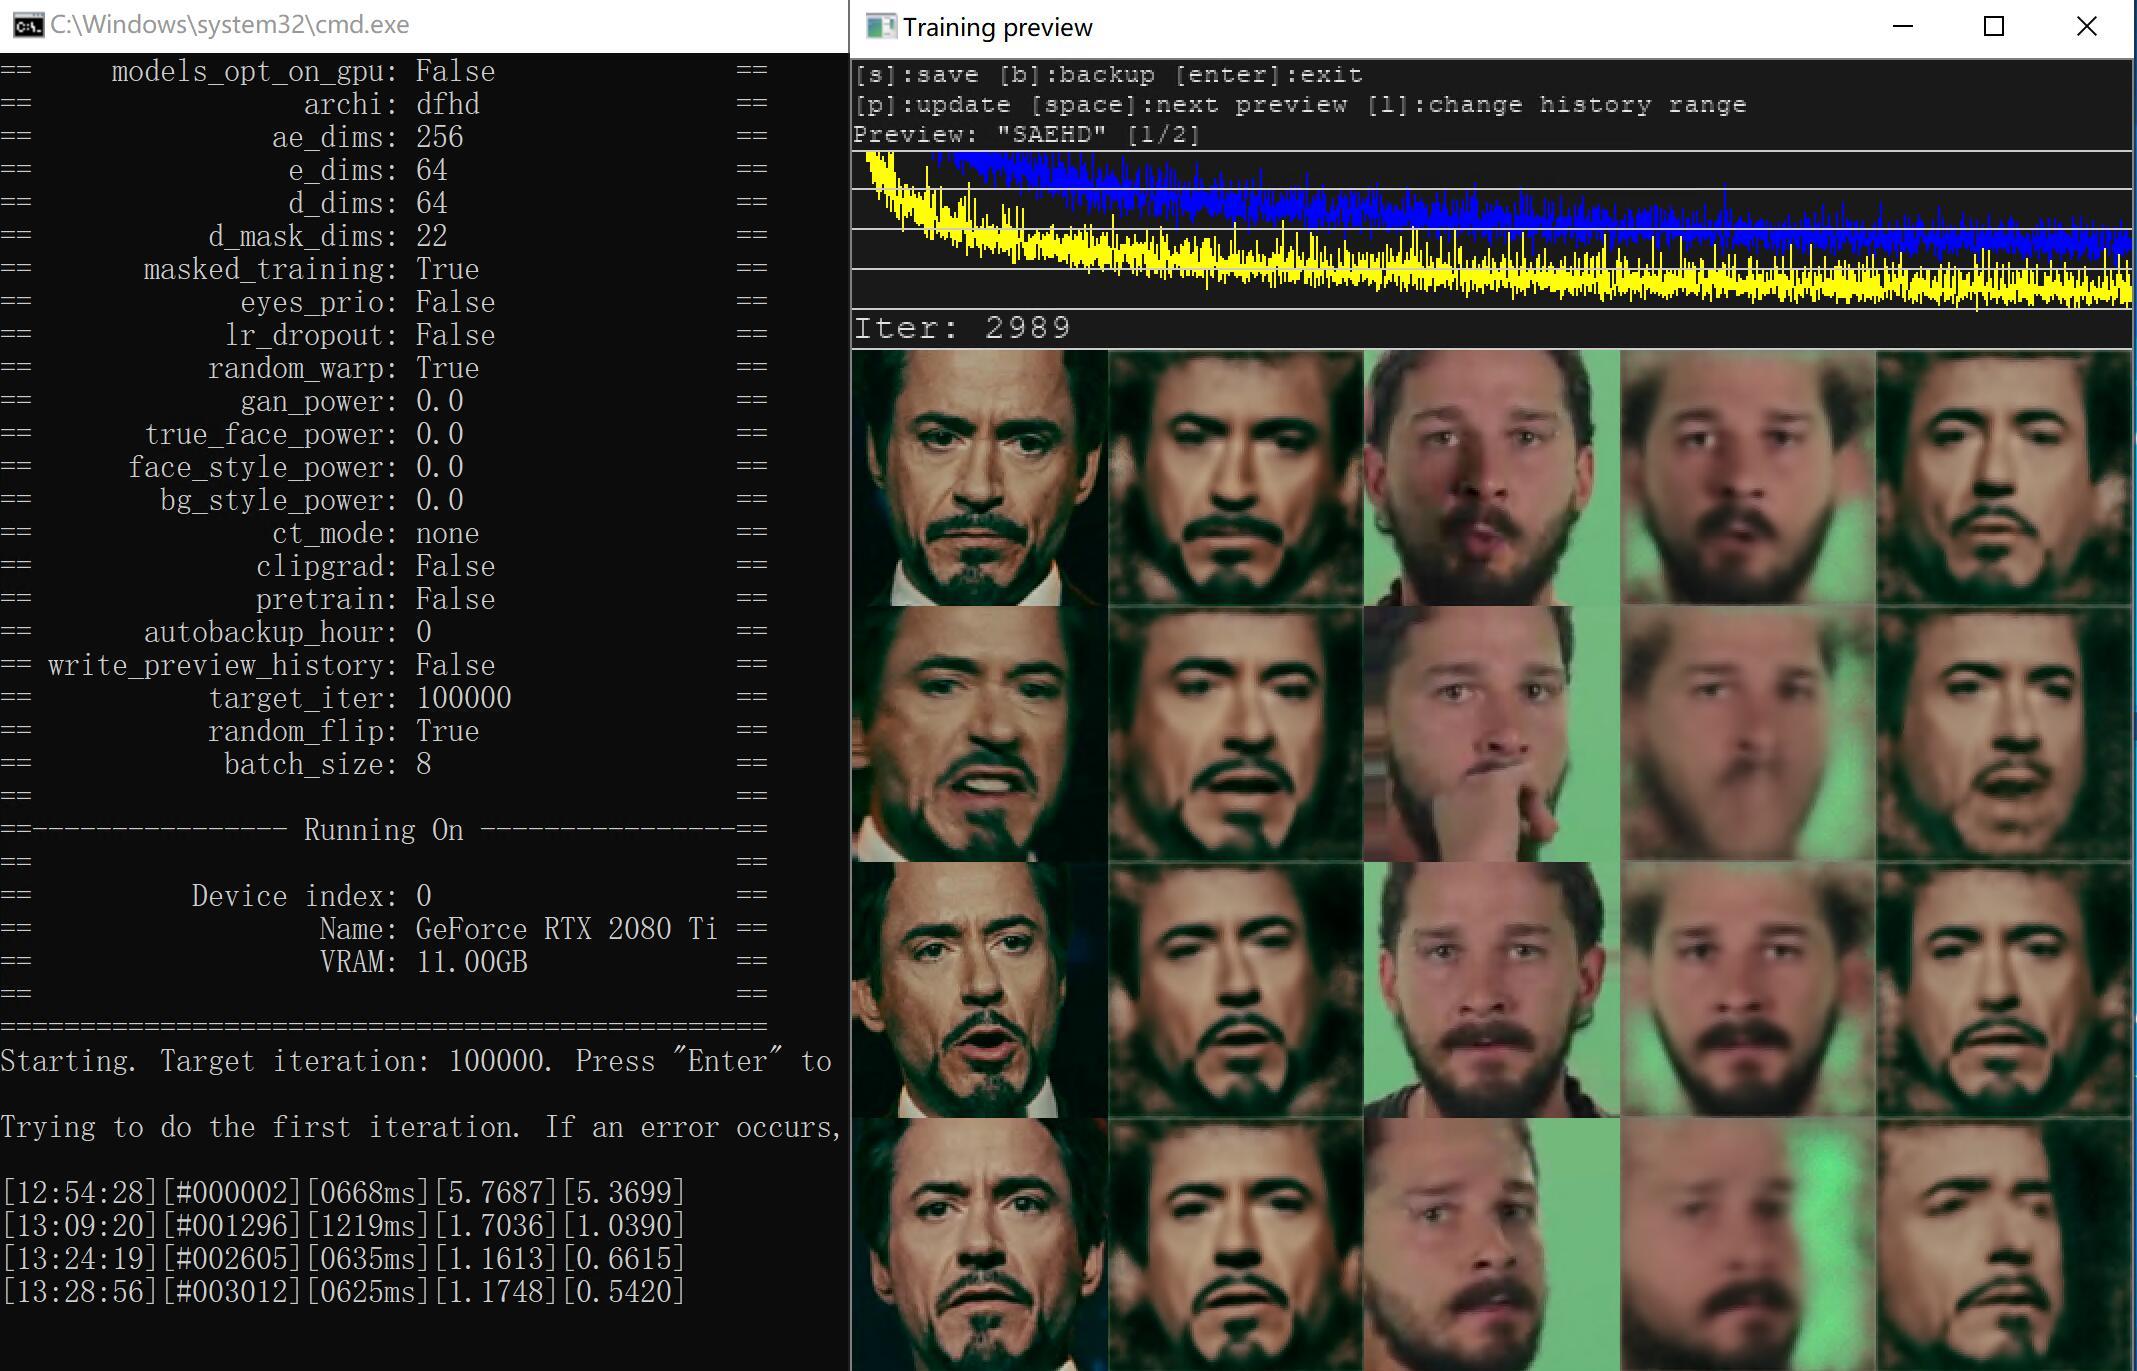Click log line with iteration #000002

(x=343, y=1193)
